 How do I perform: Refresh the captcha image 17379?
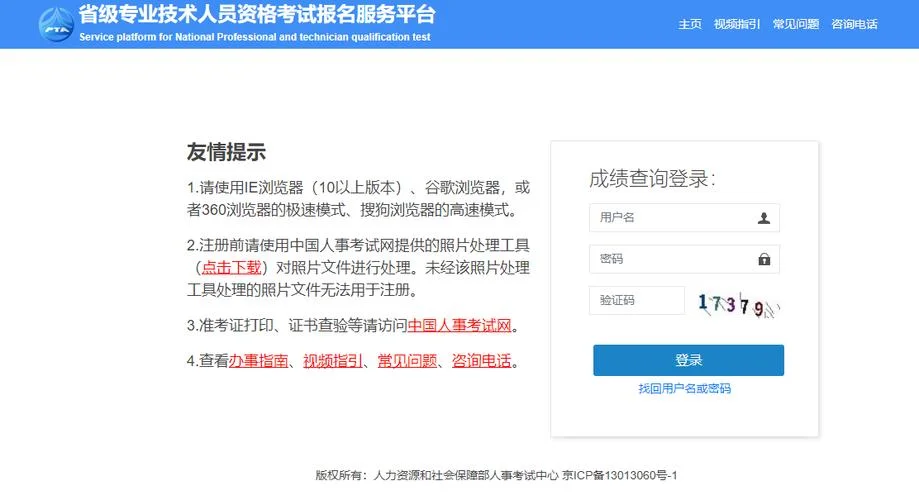point(738,305)
